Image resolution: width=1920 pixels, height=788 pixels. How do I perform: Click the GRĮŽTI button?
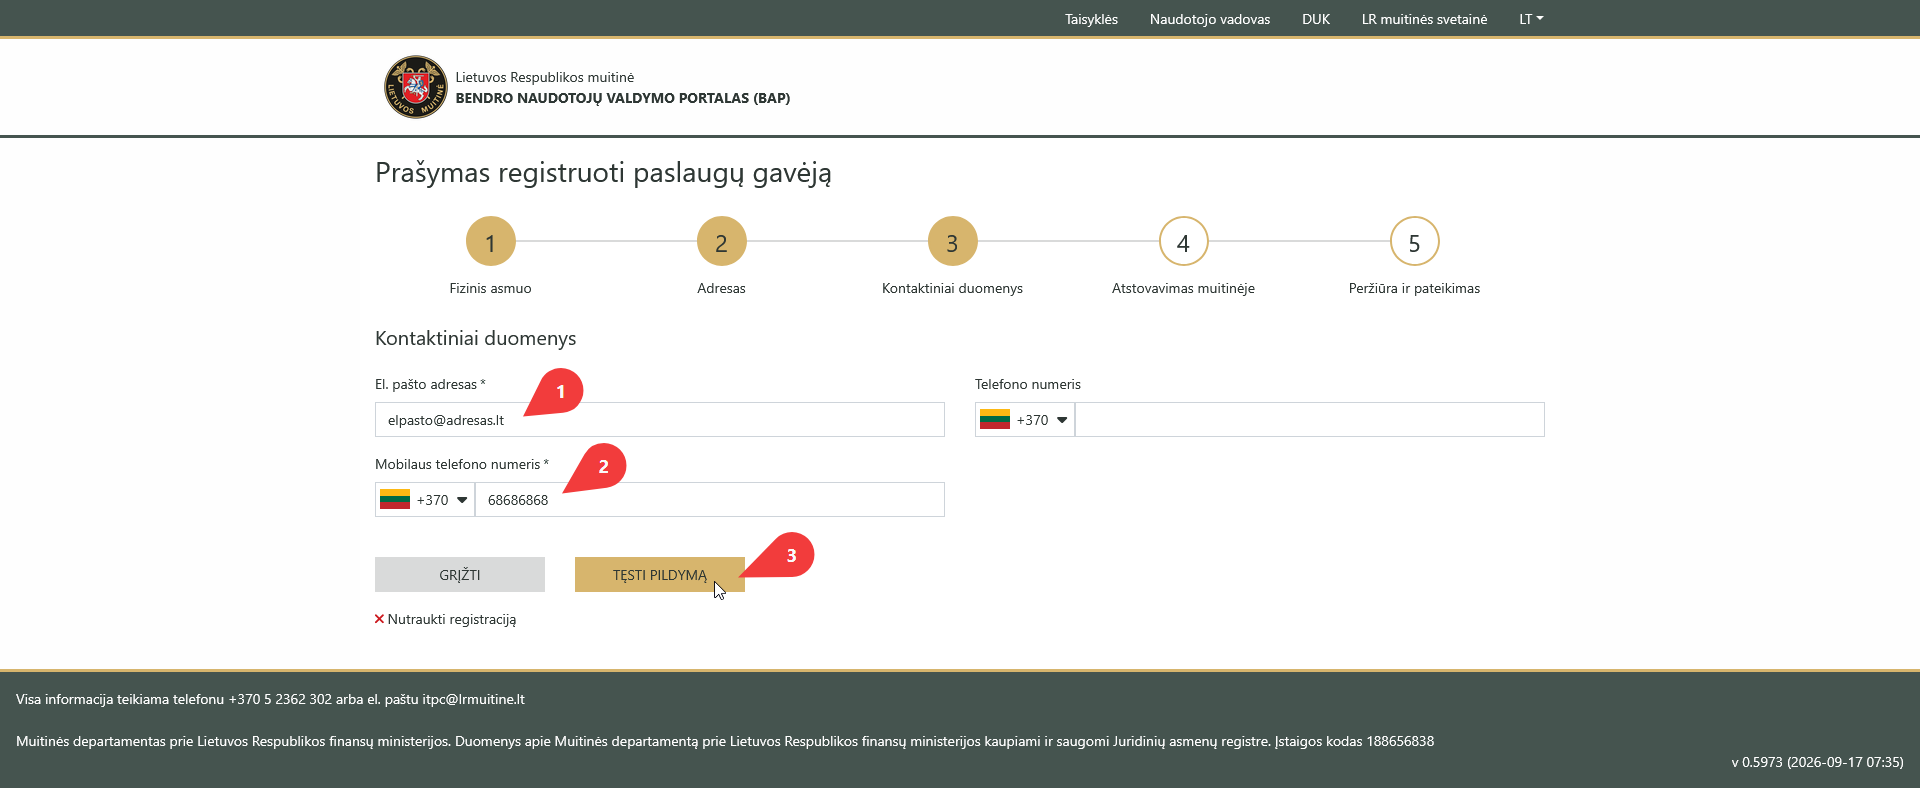[x=460, y=575]
